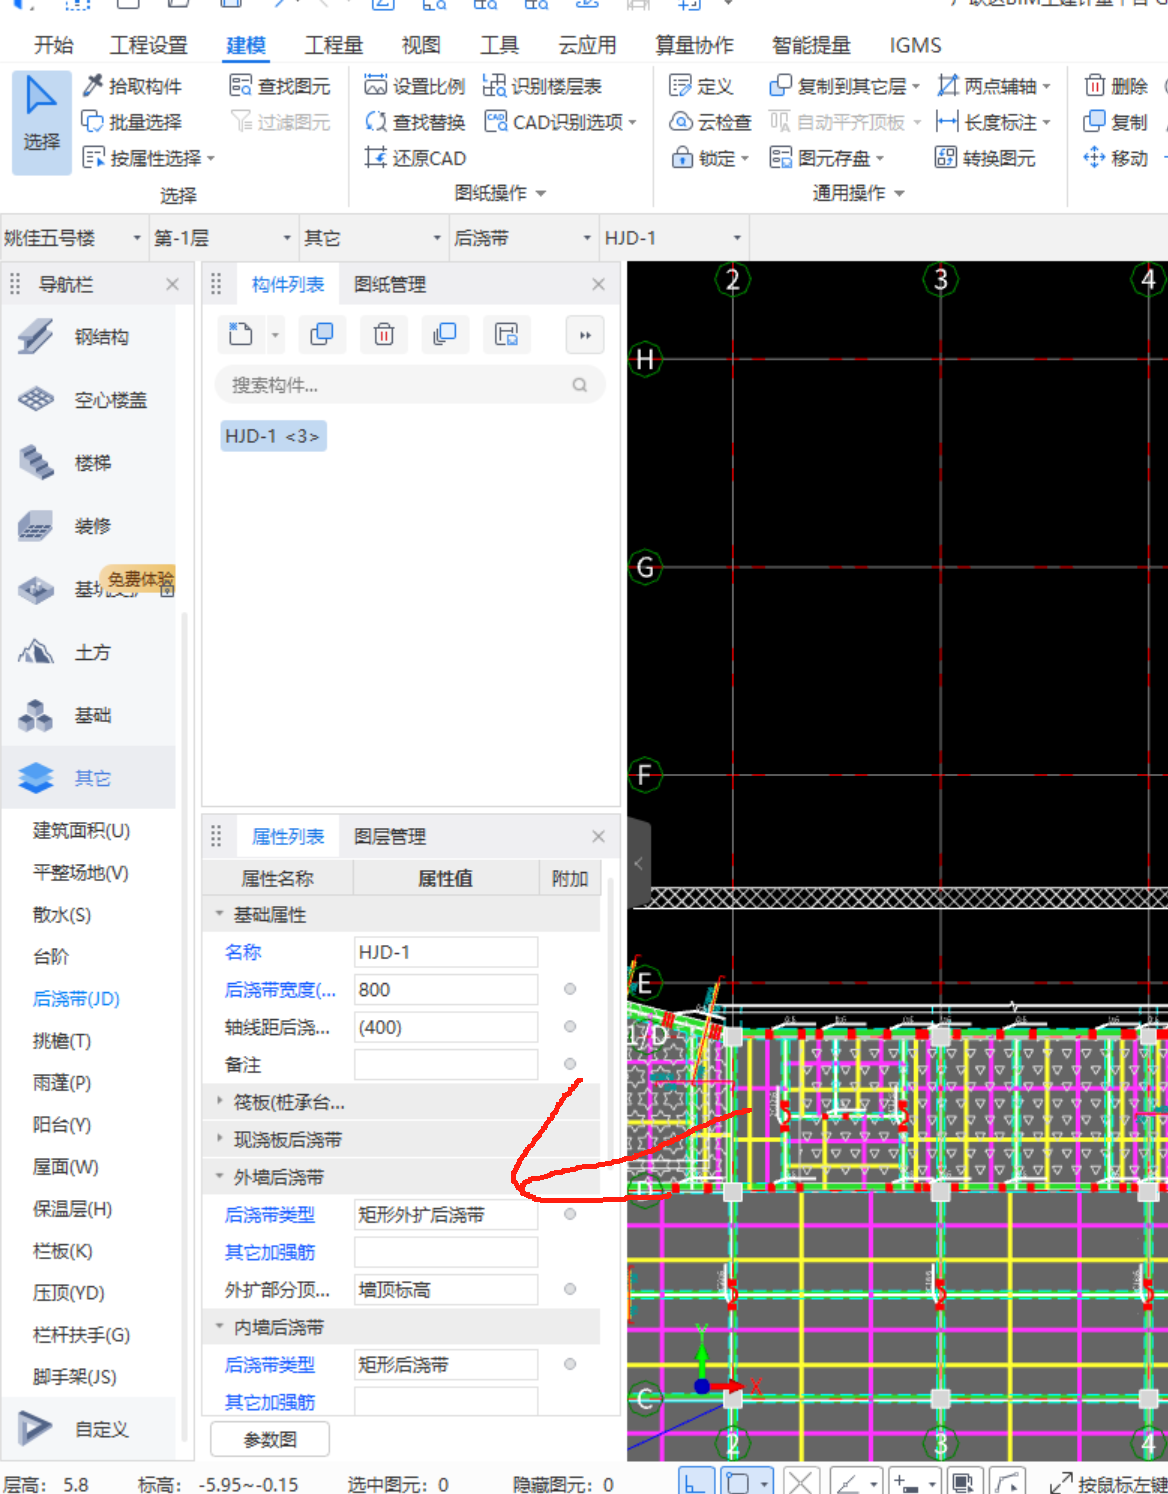1168x1494 pixels.
Task: Click 搜索构件 search field
Action: coord(410,385)
